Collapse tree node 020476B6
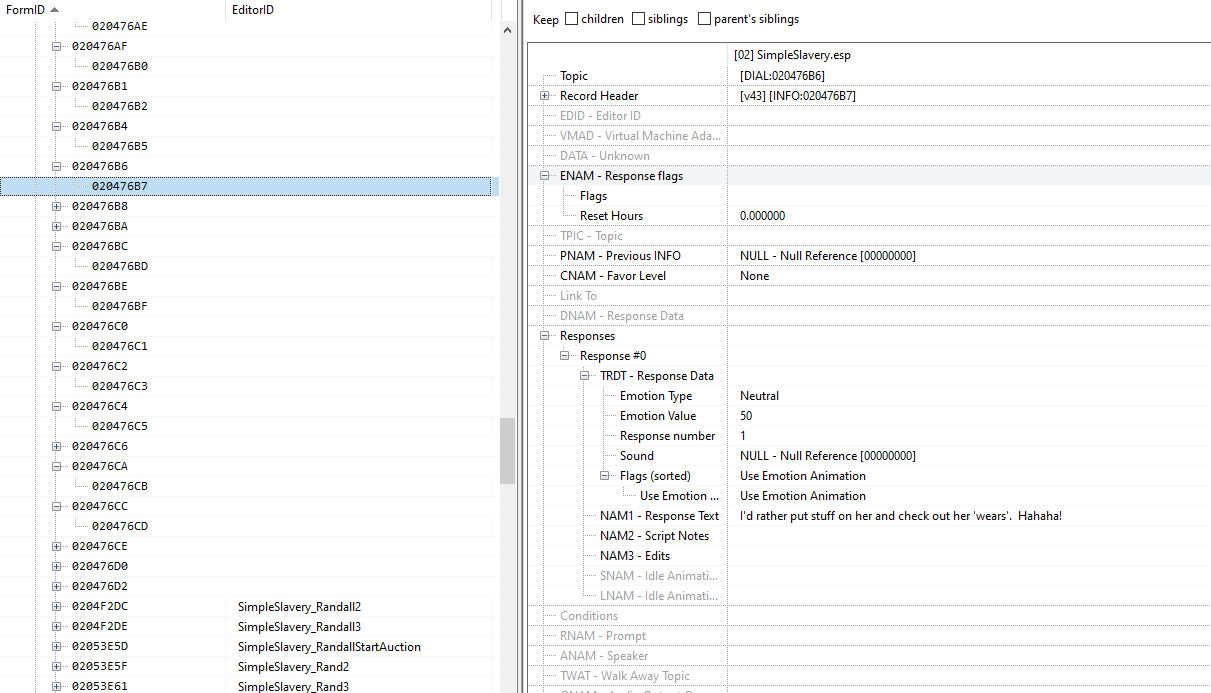Viewport: 1211px width, 693px height. click(x=57, y=166)
